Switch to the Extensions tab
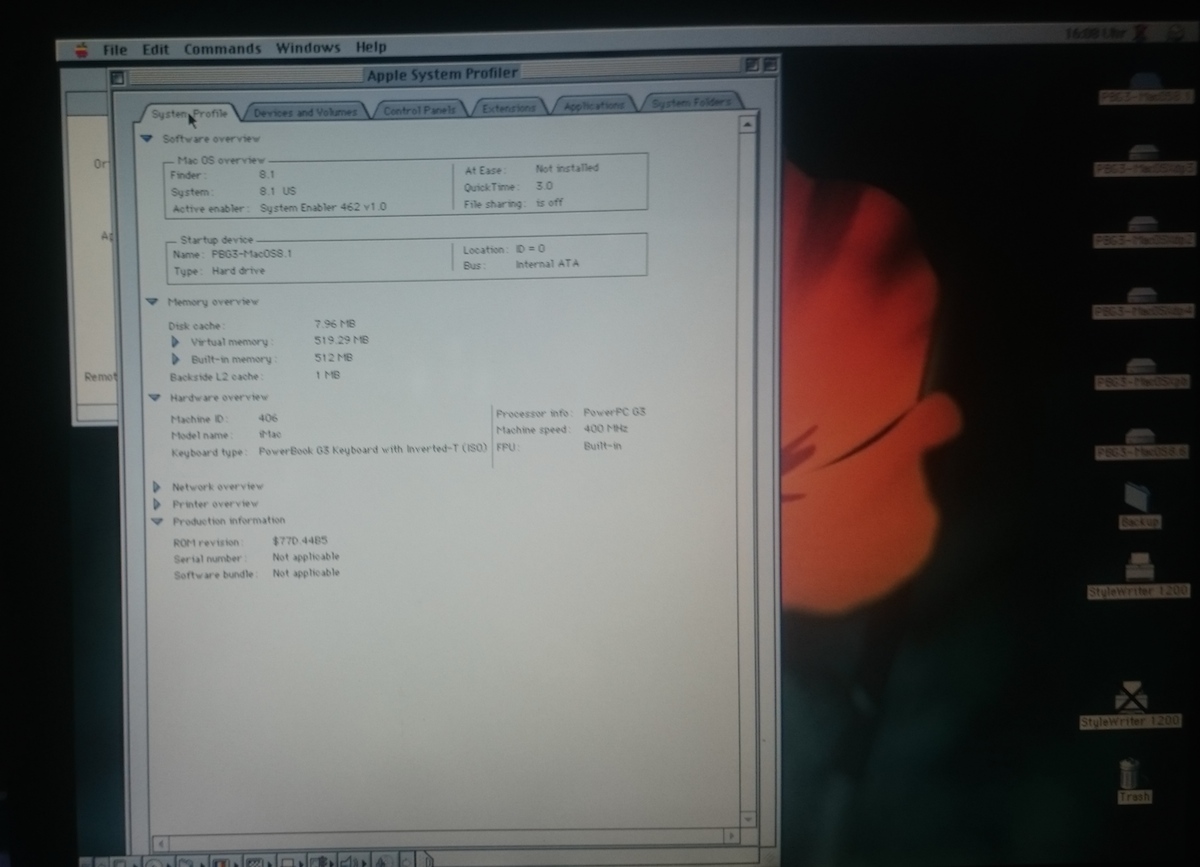Screen dimensions: 1200x867 (x=508, y=108)
